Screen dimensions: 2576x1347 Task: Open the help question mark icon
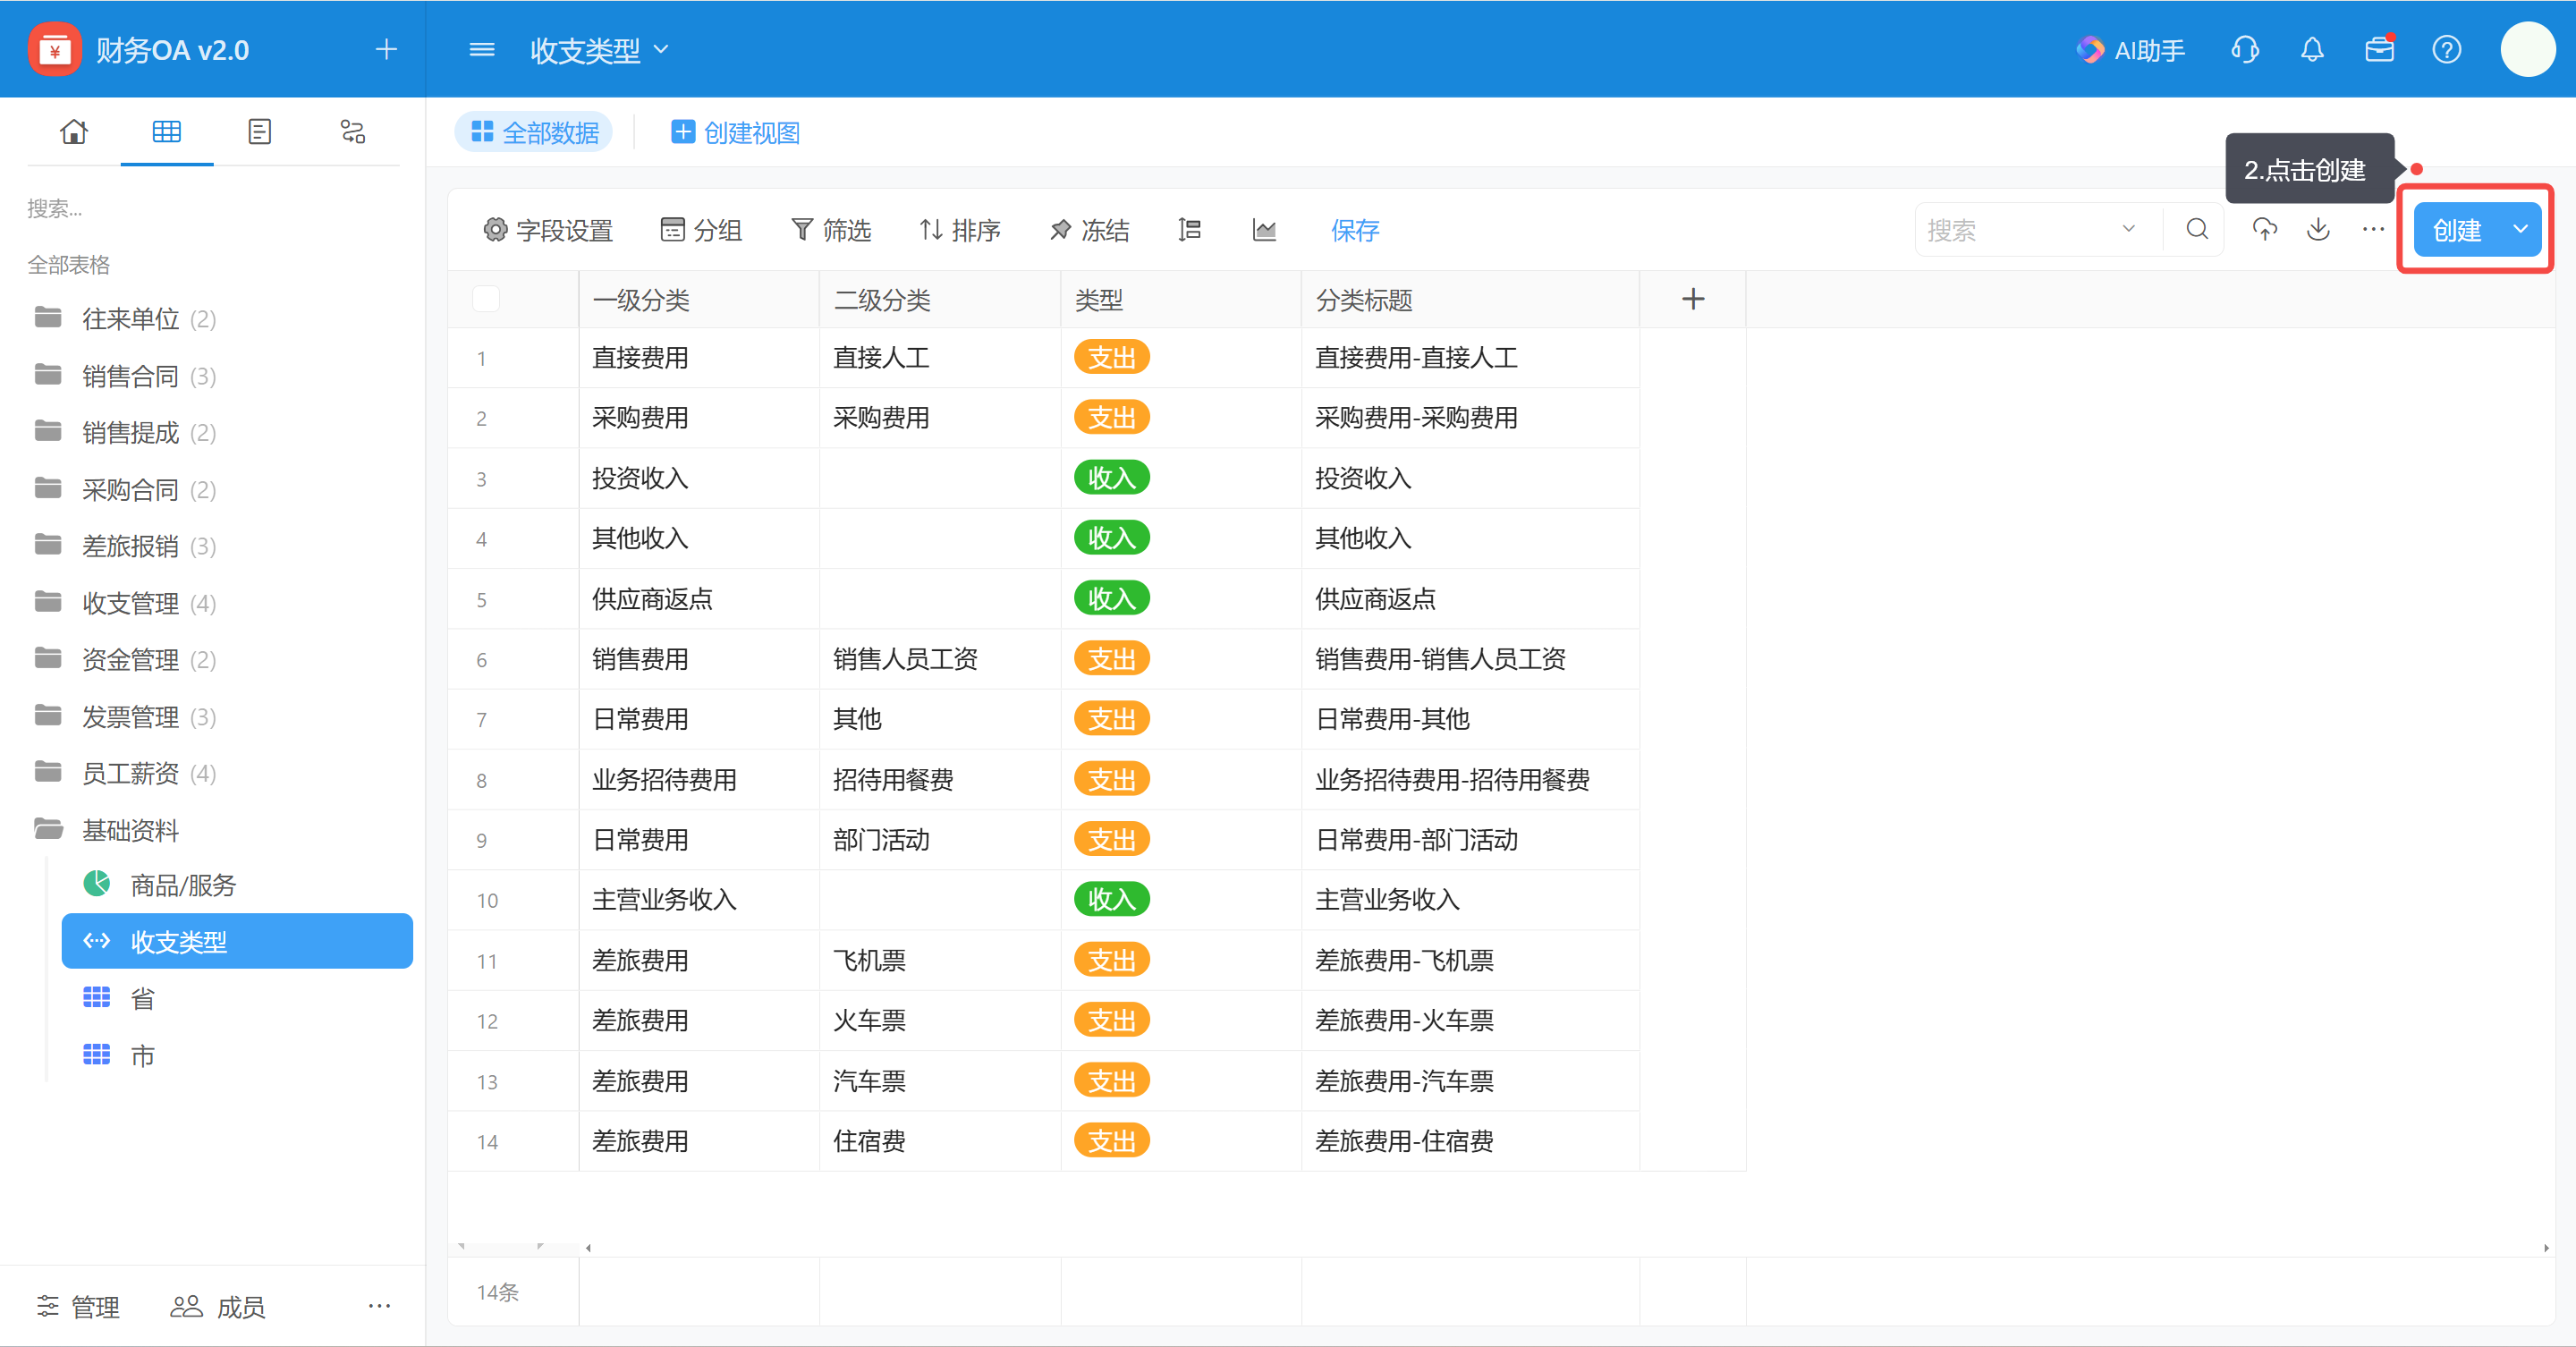pos(2446,50)
